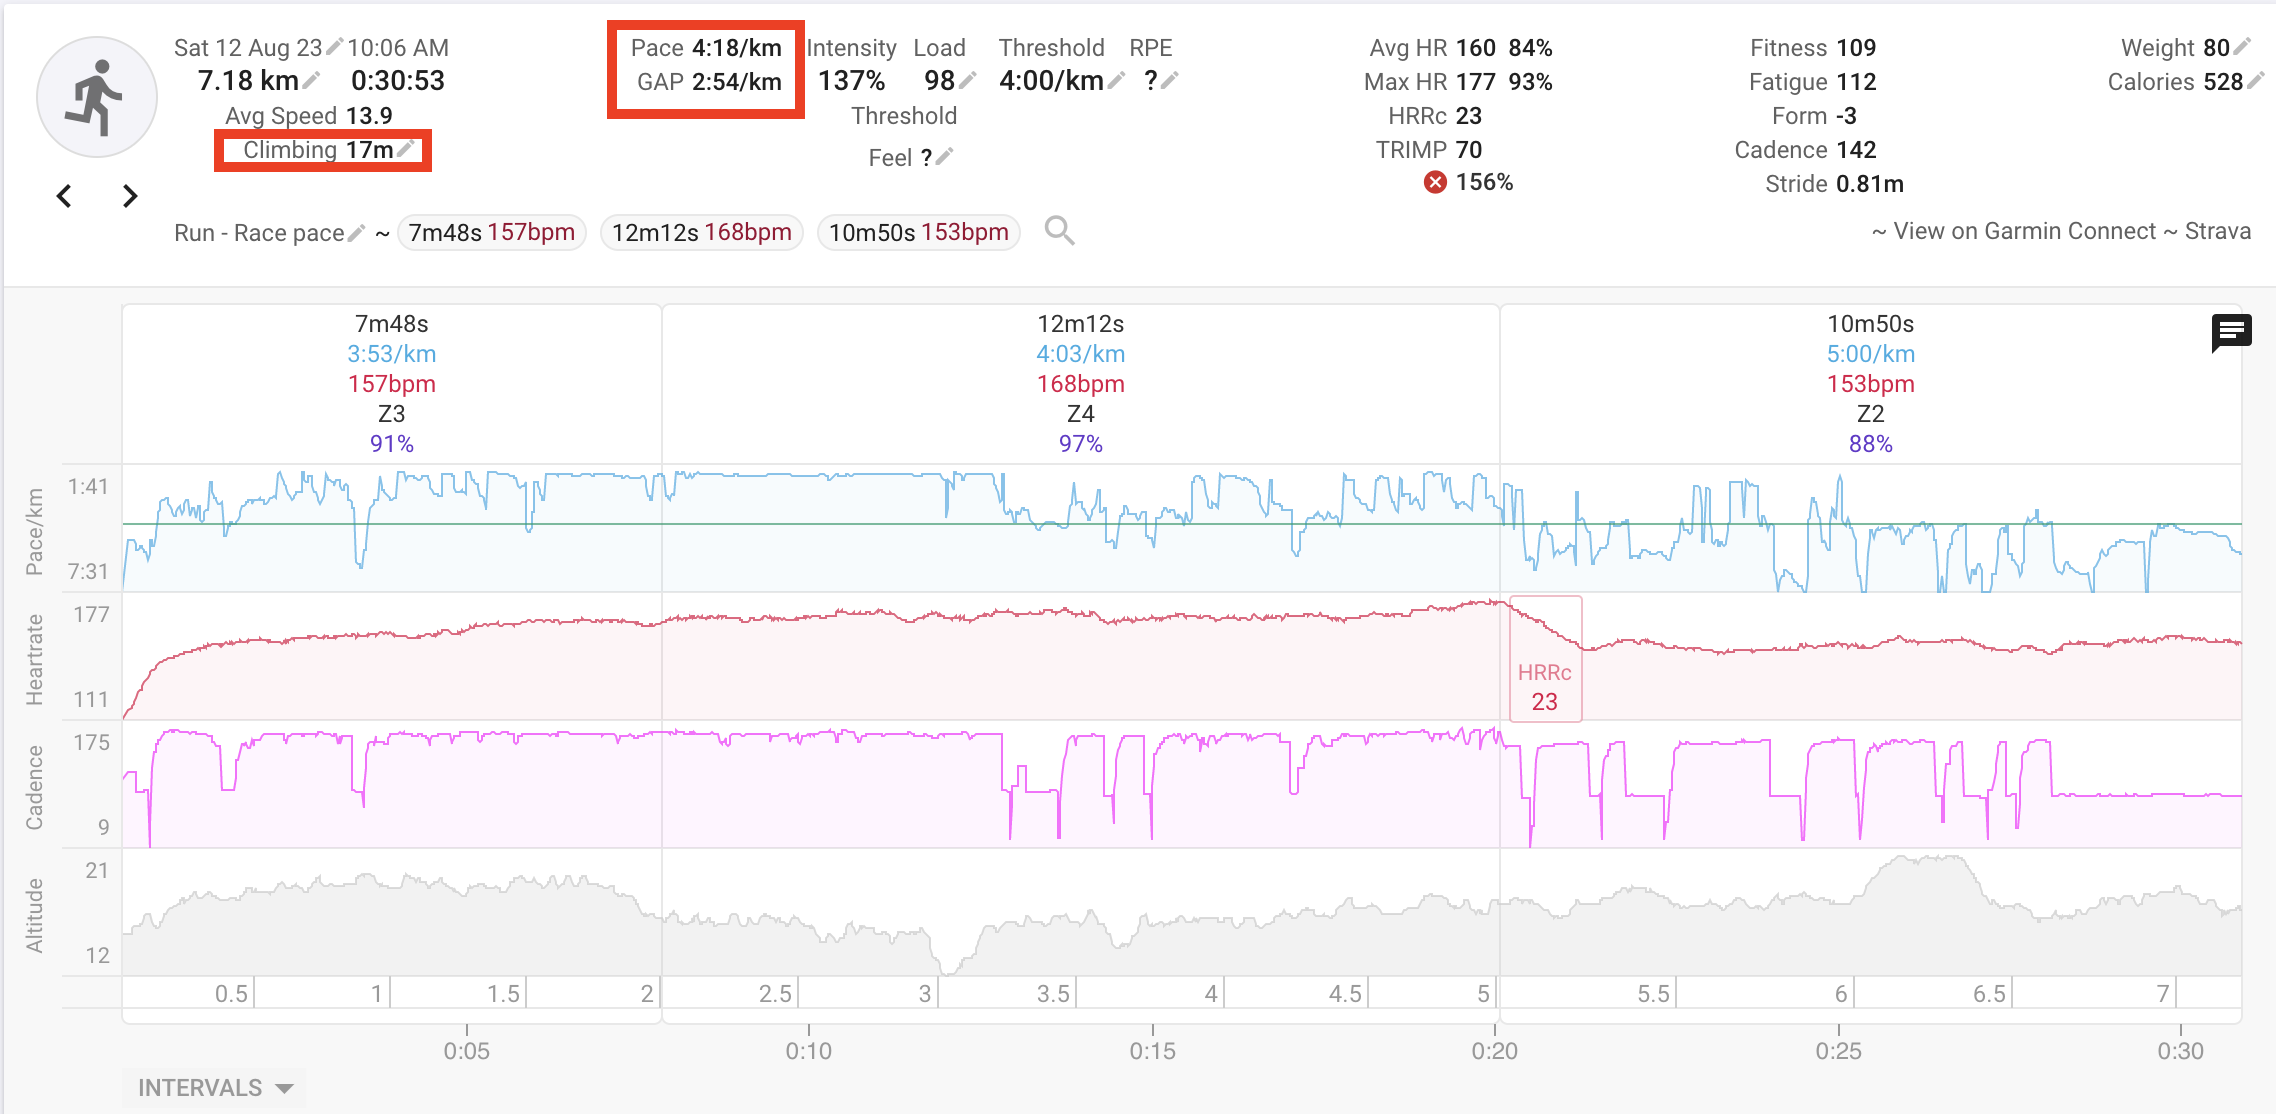Click the running activity type icon
The image size is (2276, 1114).
click(97, 97)
